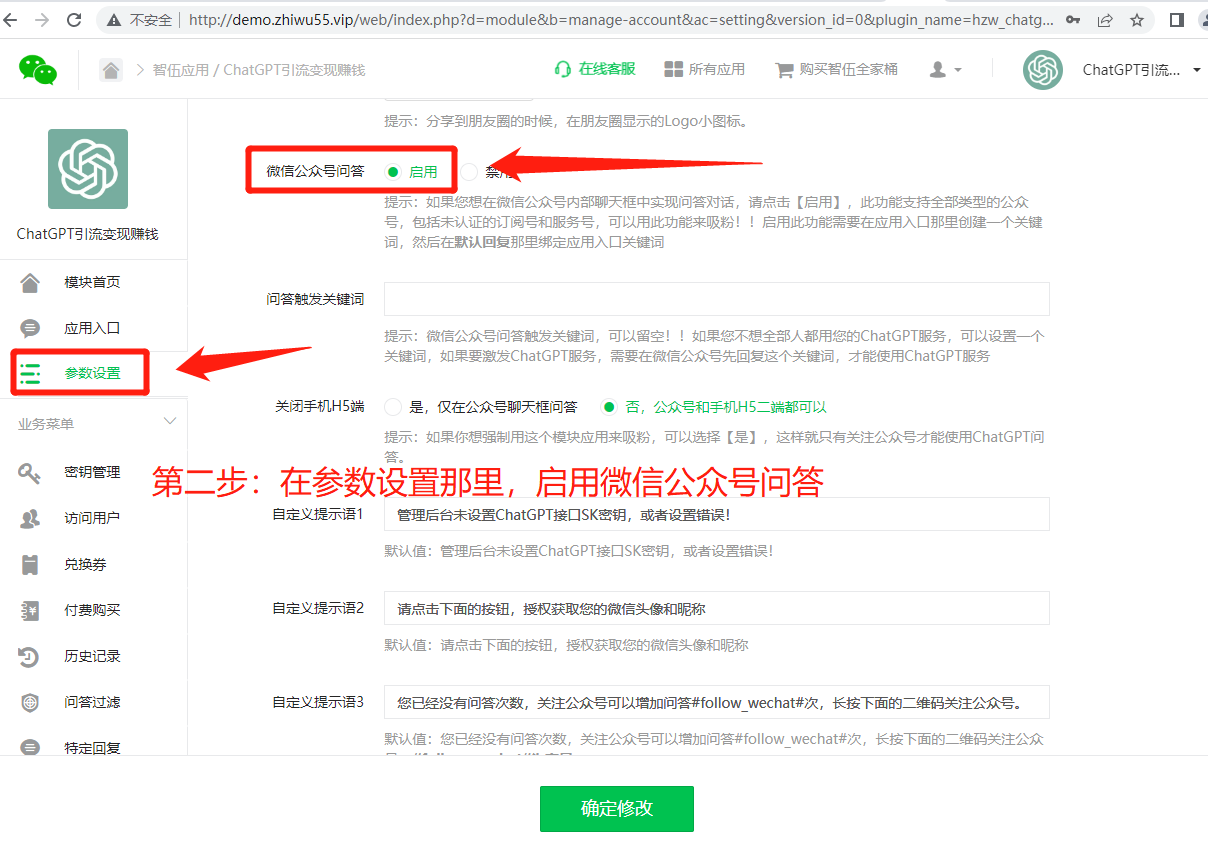The height and width of the screenshot is (850, 1208).
Task: Select 否，公众号和手机H5二端都可以 radio option
Action: point(608,407)
